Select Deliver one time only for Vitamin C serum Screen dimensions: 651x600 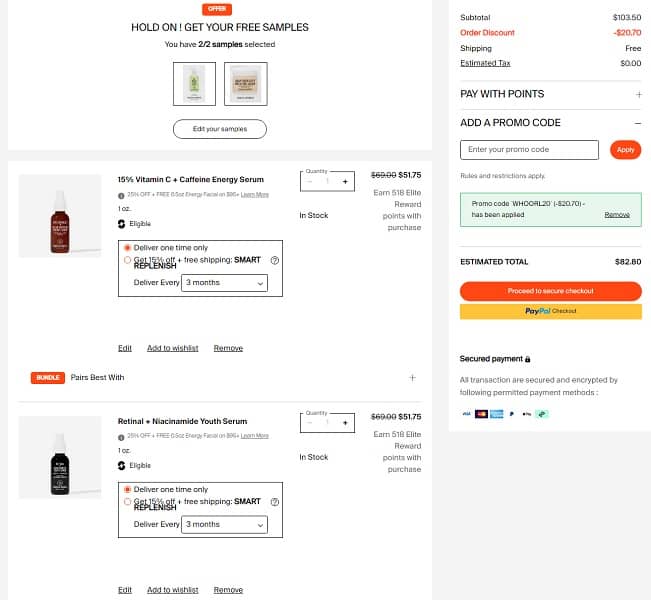point(127,247)
